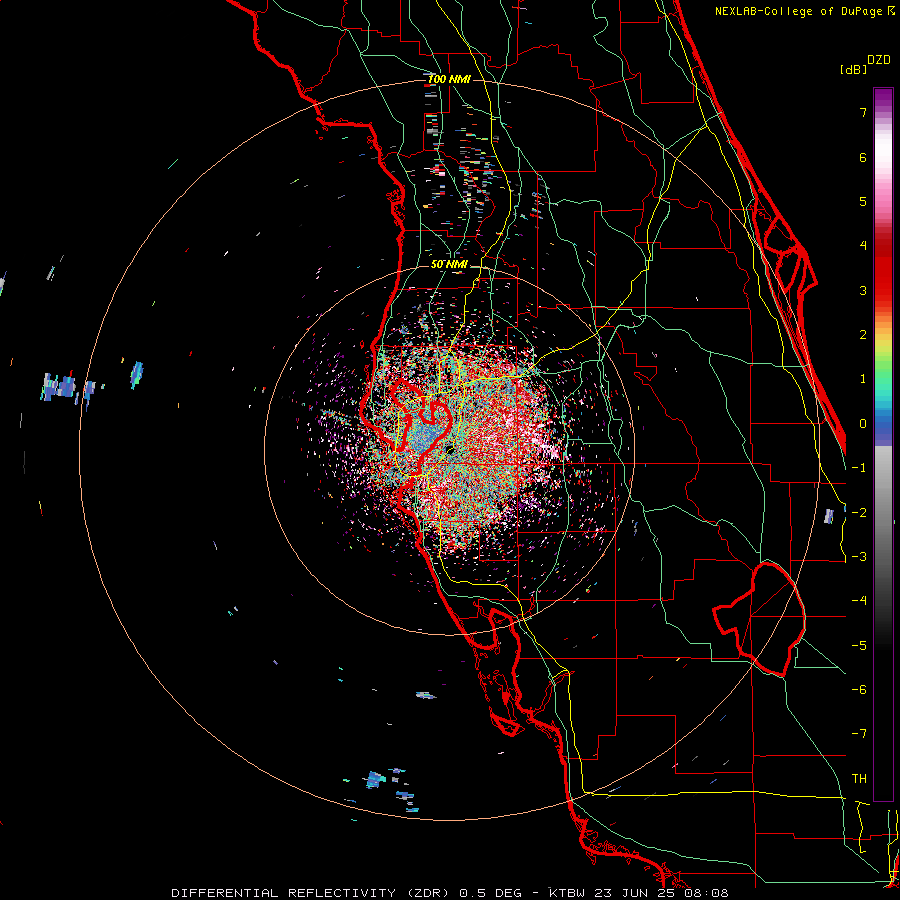This screenshot has height=900, width=900.
Task: Click the 50 NMI range ring label
Action: coord(449,265)
